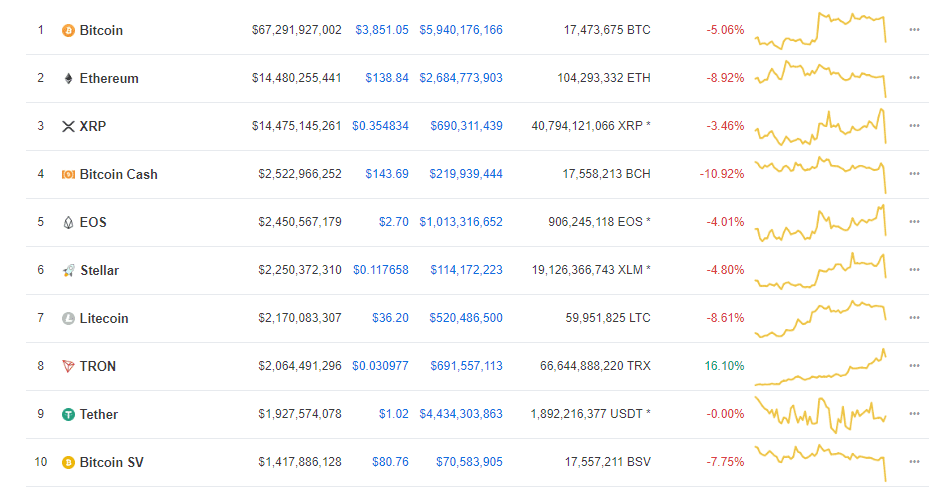Screen dimensions: 929x490
Task: Open the TRON name link
Action: (98, 366)
